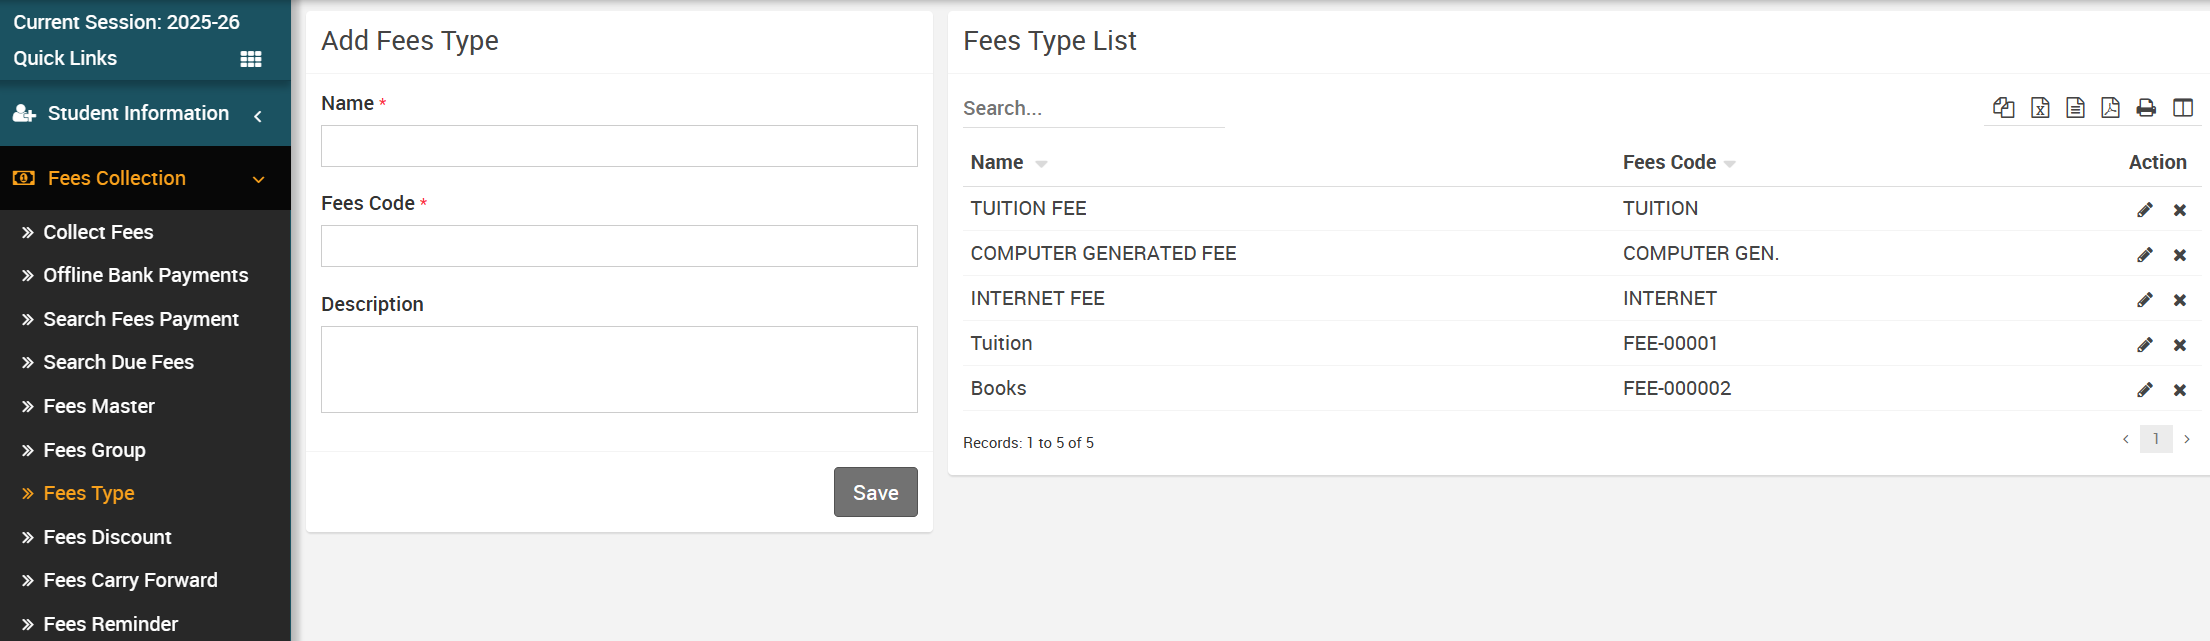Export fees type list as CSV

pyautogui.click(x=2076, y=108)
